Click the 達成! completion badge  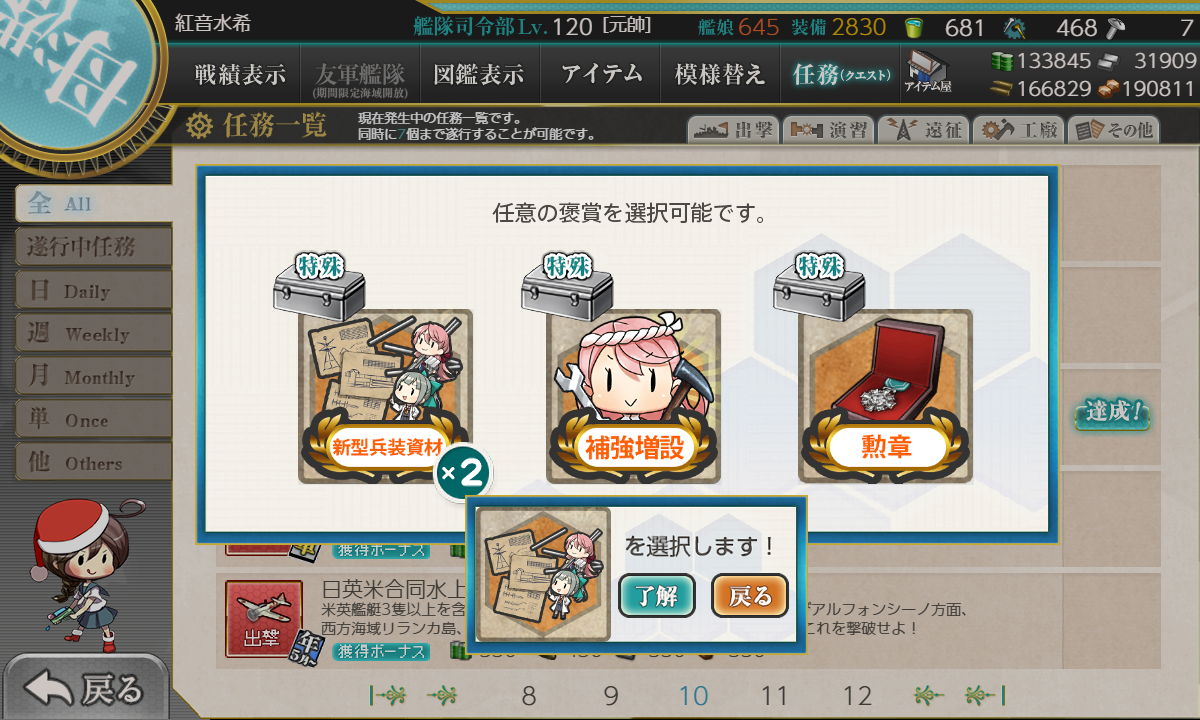click(1112, 413)
